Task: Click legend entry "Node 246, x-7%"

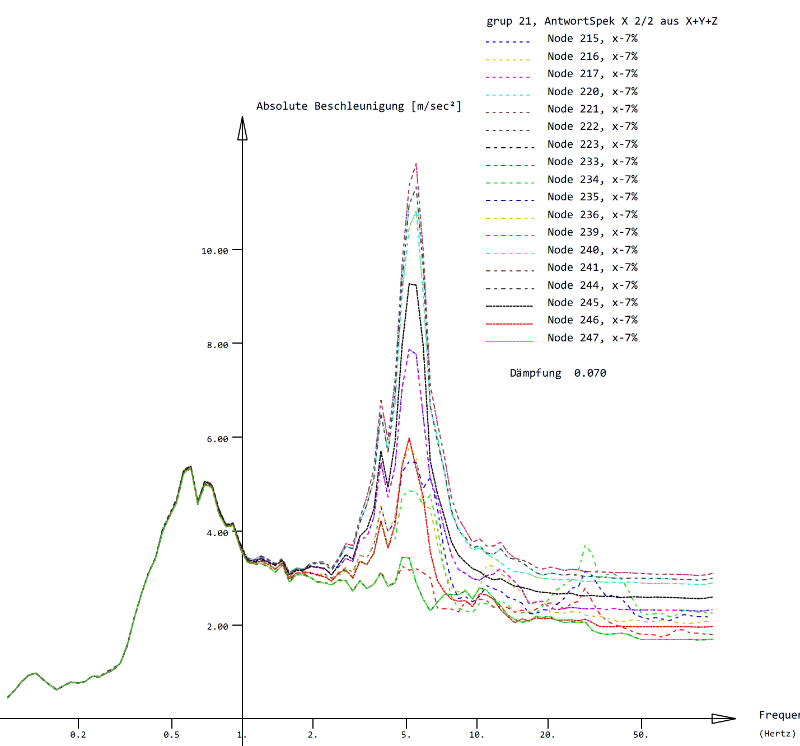Action: (x=592, y=320)
